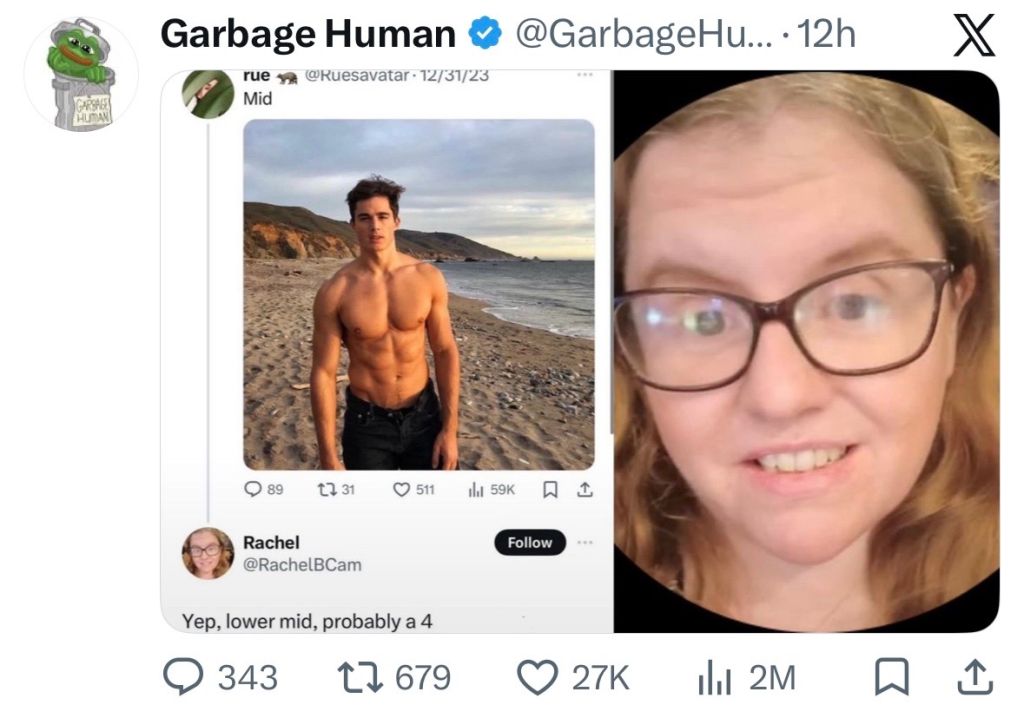The image size is (1024, 705).
Task: Repost the tweet via the 679 retweet icon
Action: tap(360, 677)
